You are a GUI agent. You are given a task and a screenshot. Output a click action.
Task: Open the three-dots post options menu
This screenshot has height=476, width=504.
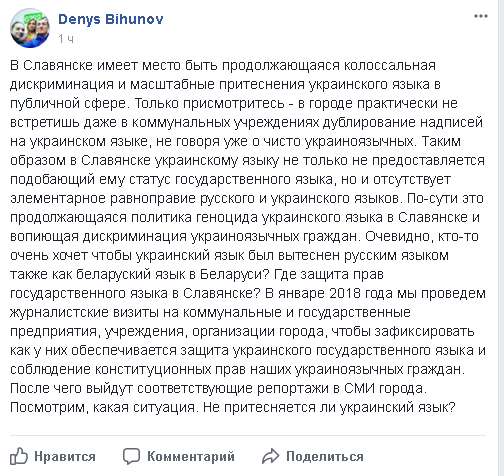pyautogui.click(x=481, y=16)
